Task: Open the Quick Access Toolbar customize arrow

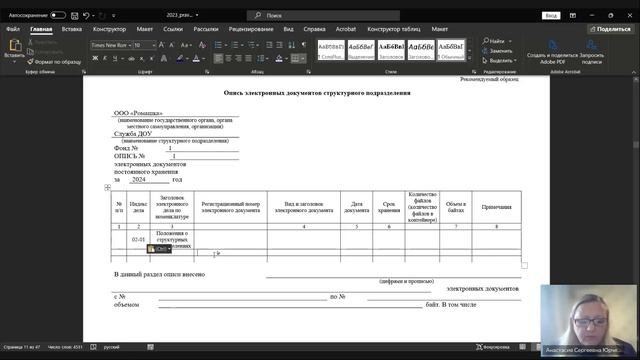Action: tap(113, 16)
